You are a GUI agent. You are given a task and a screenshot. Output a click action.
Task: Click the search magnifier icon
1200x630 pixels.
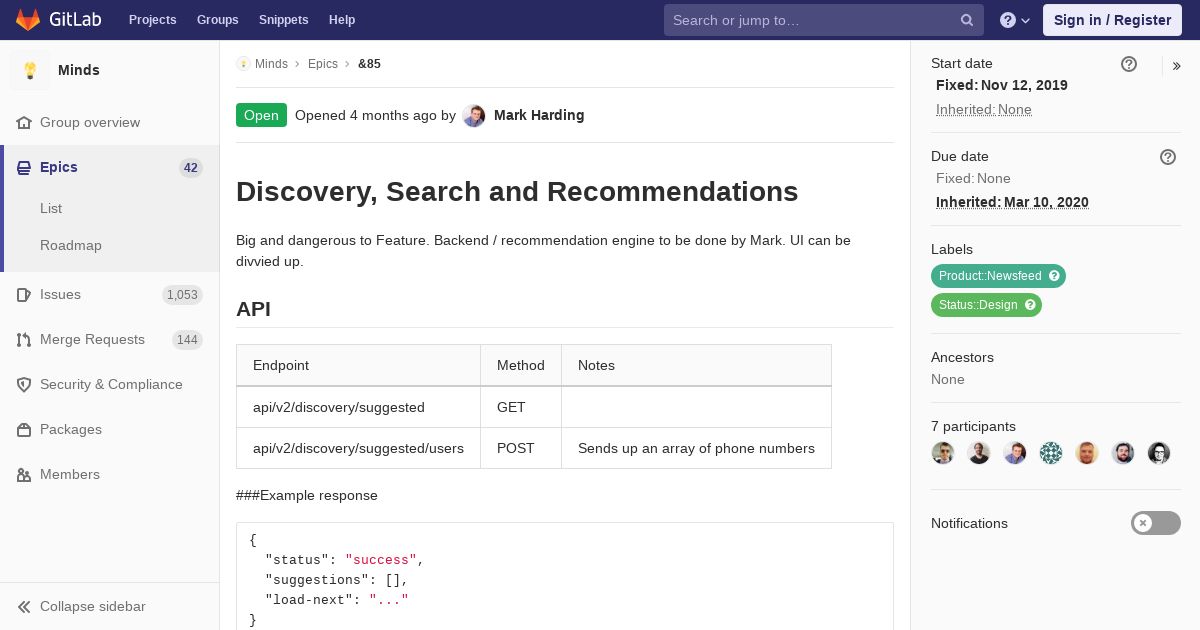point(967,20)
